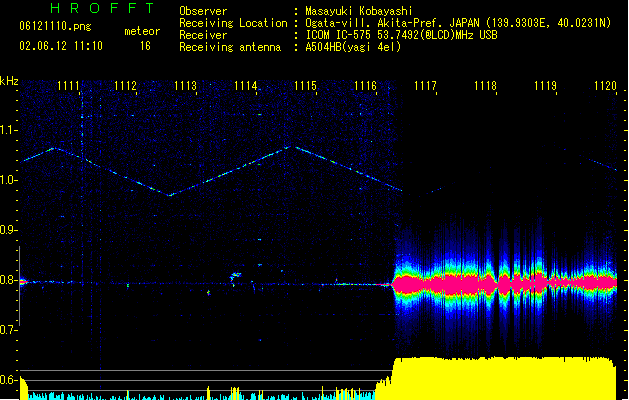Click time marker 1117
The image size is (629, 400).
(425, 86)
